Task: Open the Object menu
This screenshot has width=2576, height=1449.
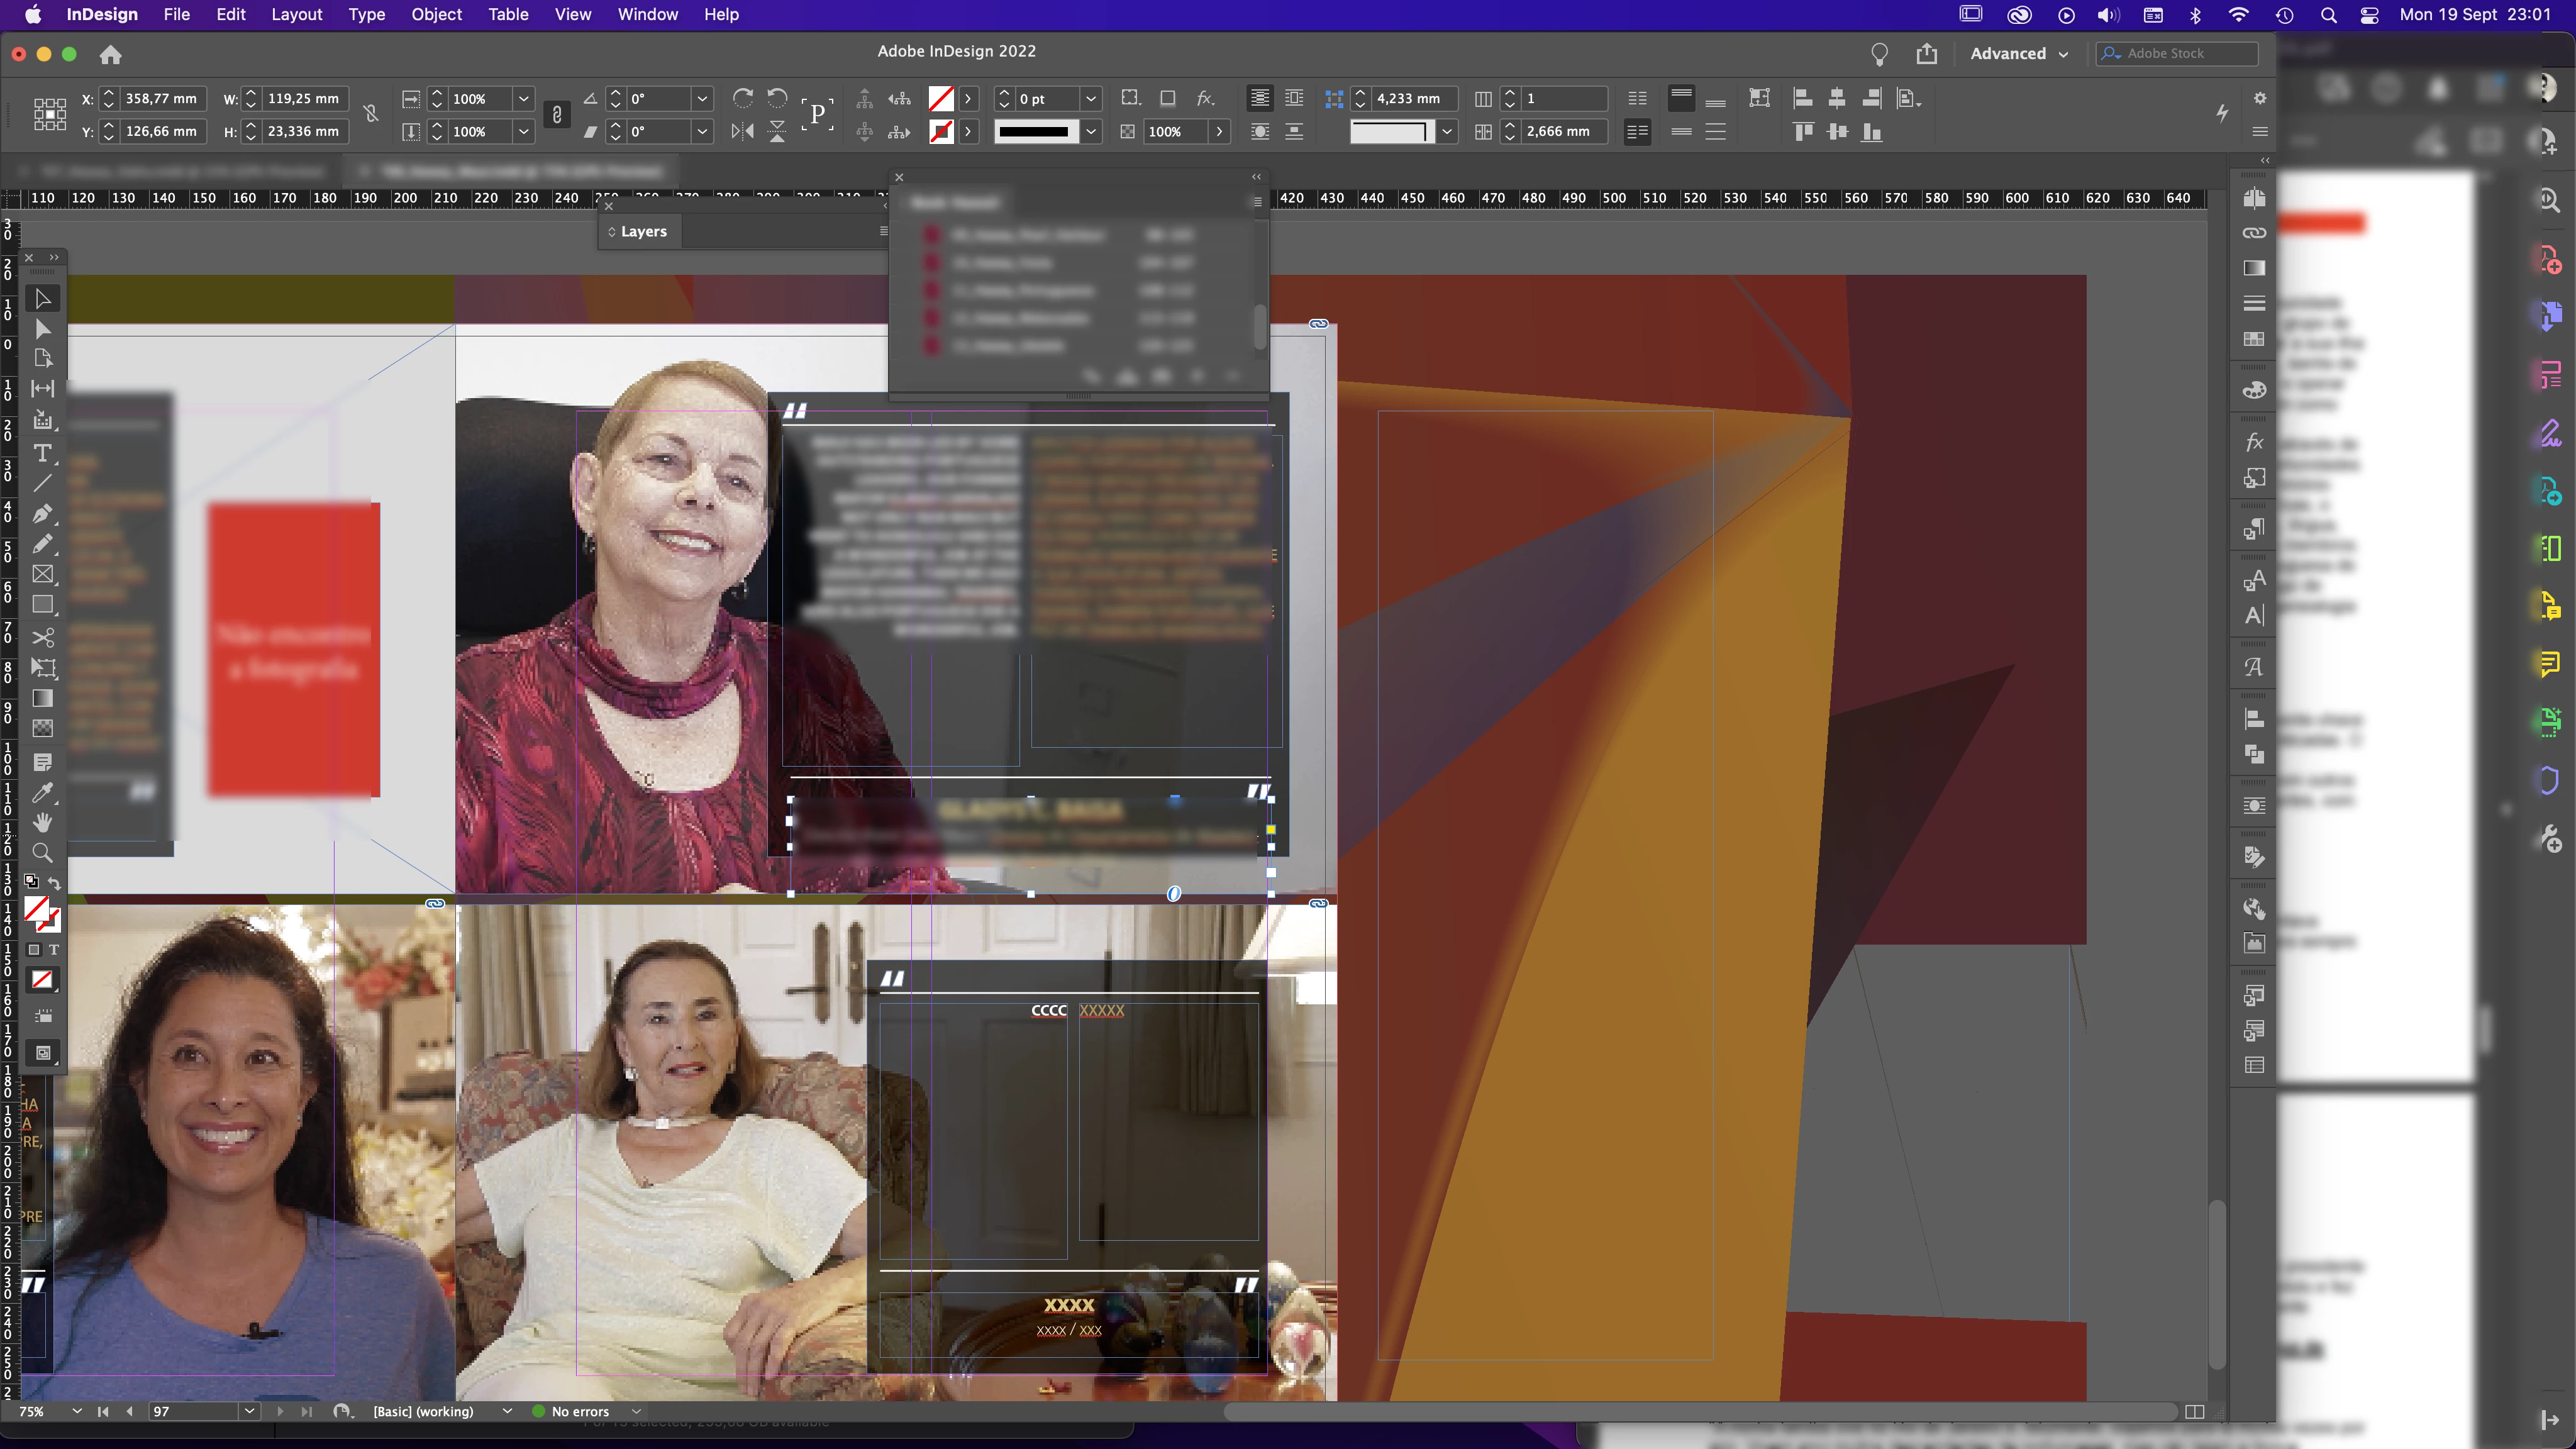Action: click(x=436, y=14)
